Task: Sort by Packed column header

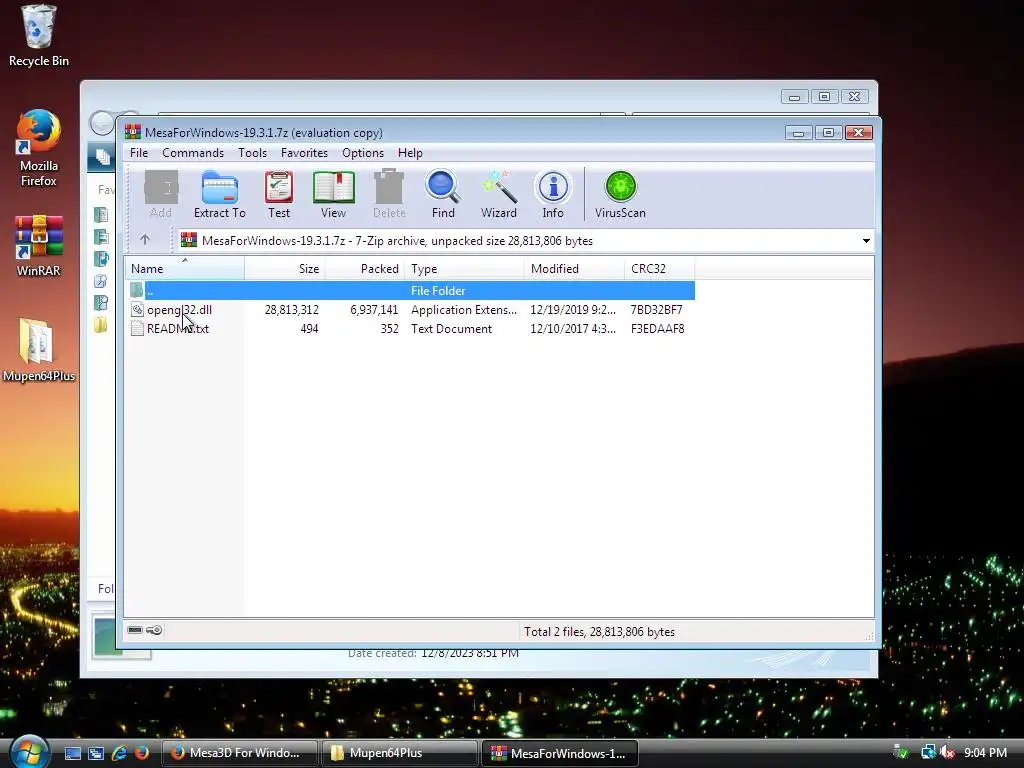Action: coord(365,268)
